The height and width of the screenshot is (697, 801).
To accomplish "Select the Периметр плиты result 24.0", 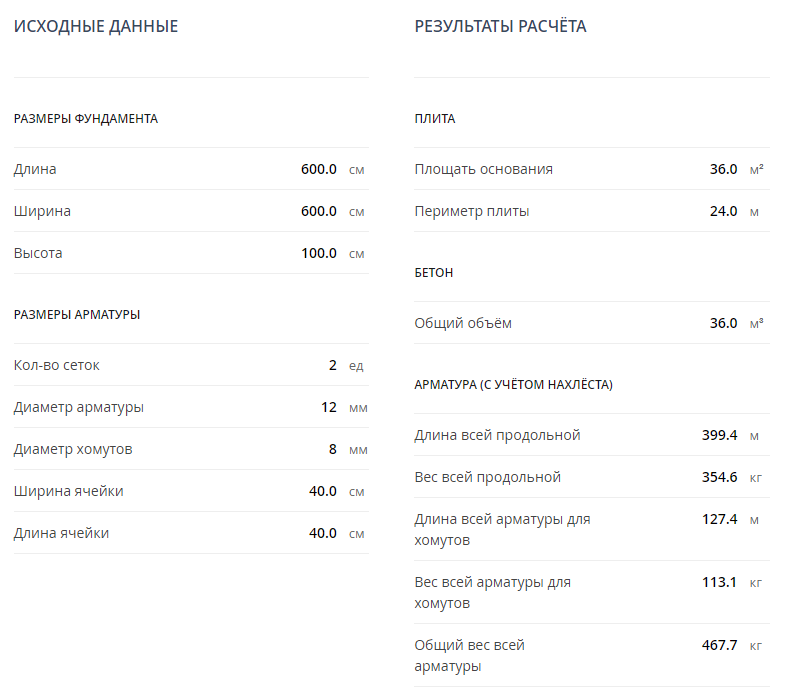I will coord(723,211).
